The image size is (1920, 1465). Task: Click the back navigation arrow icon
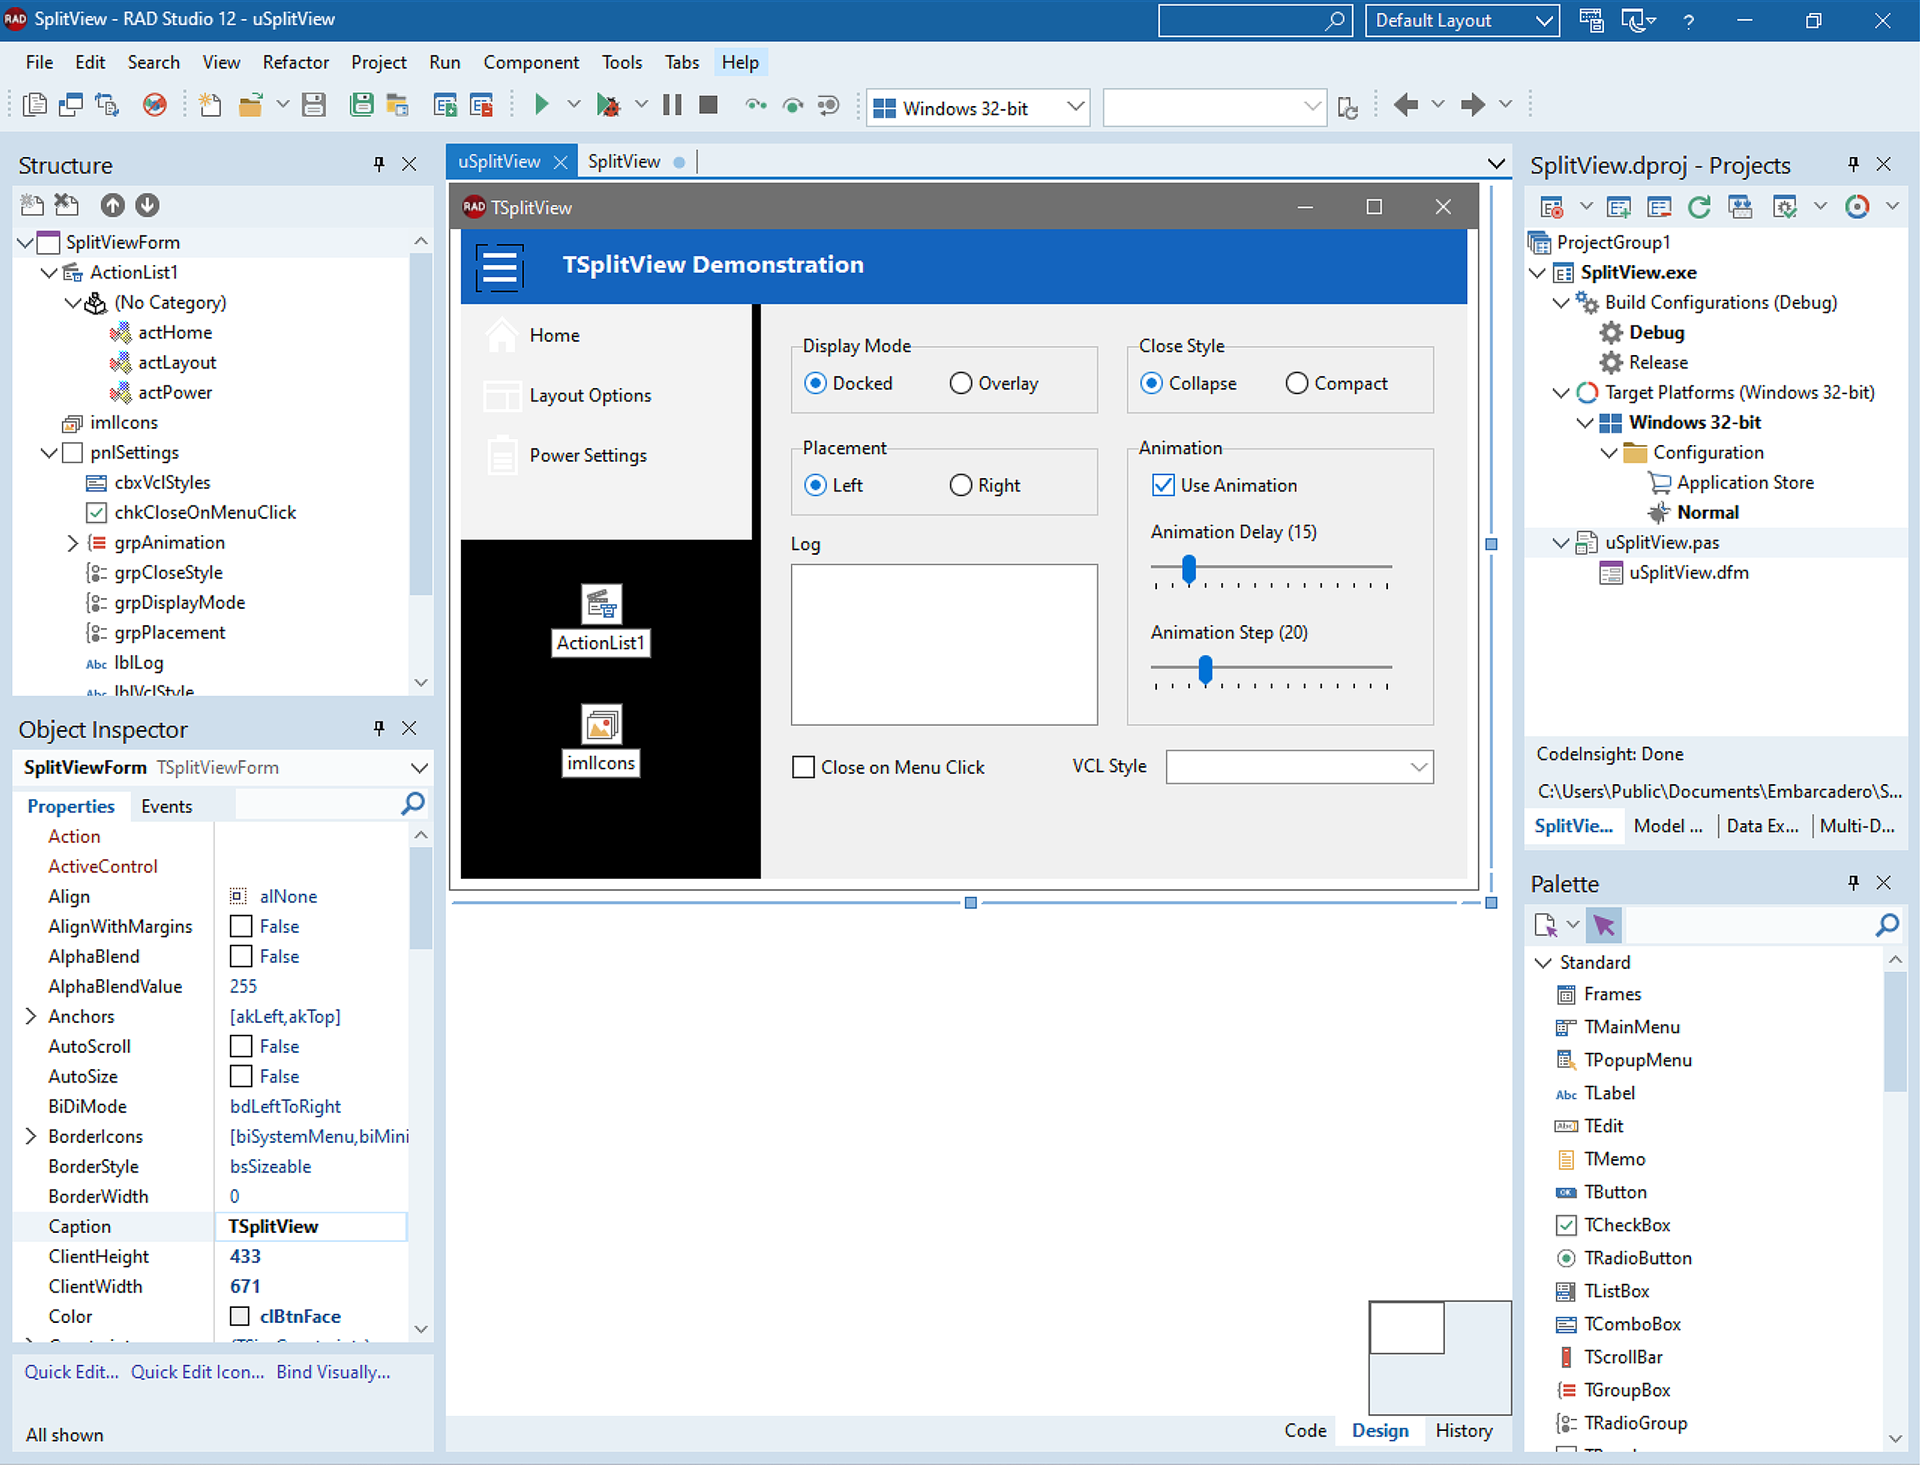click(x=1405, y=105)
